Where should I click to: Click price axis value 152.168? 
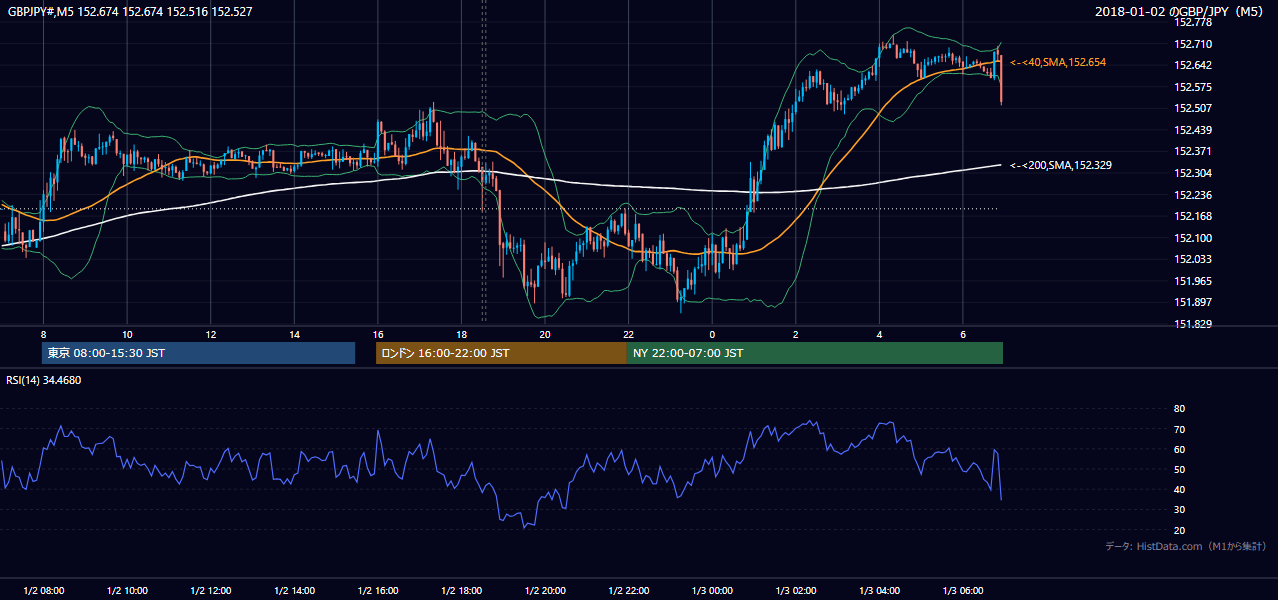pos(1193,216)
